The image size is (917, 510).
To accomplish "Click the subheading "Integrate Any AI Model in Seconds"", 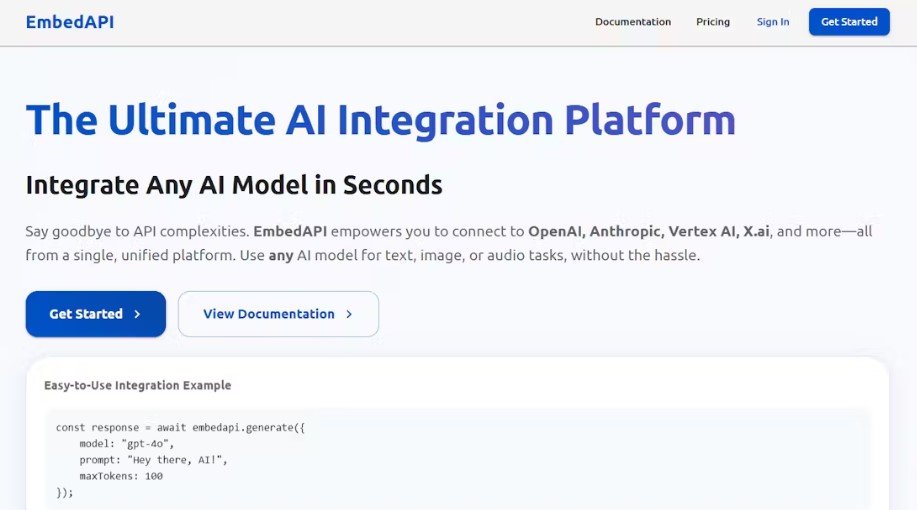I will tap(234, 185).
